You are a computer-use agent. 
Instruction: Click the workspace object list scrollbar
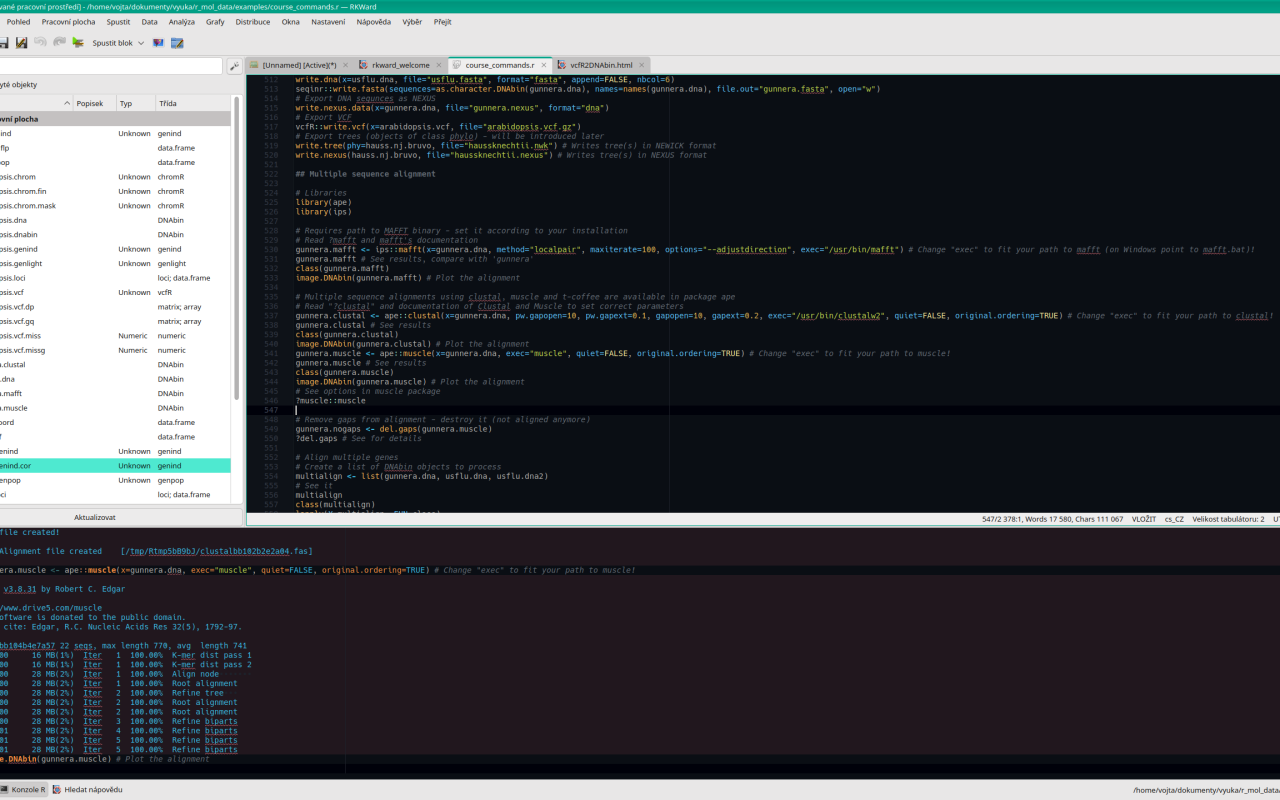coord(237,248)
